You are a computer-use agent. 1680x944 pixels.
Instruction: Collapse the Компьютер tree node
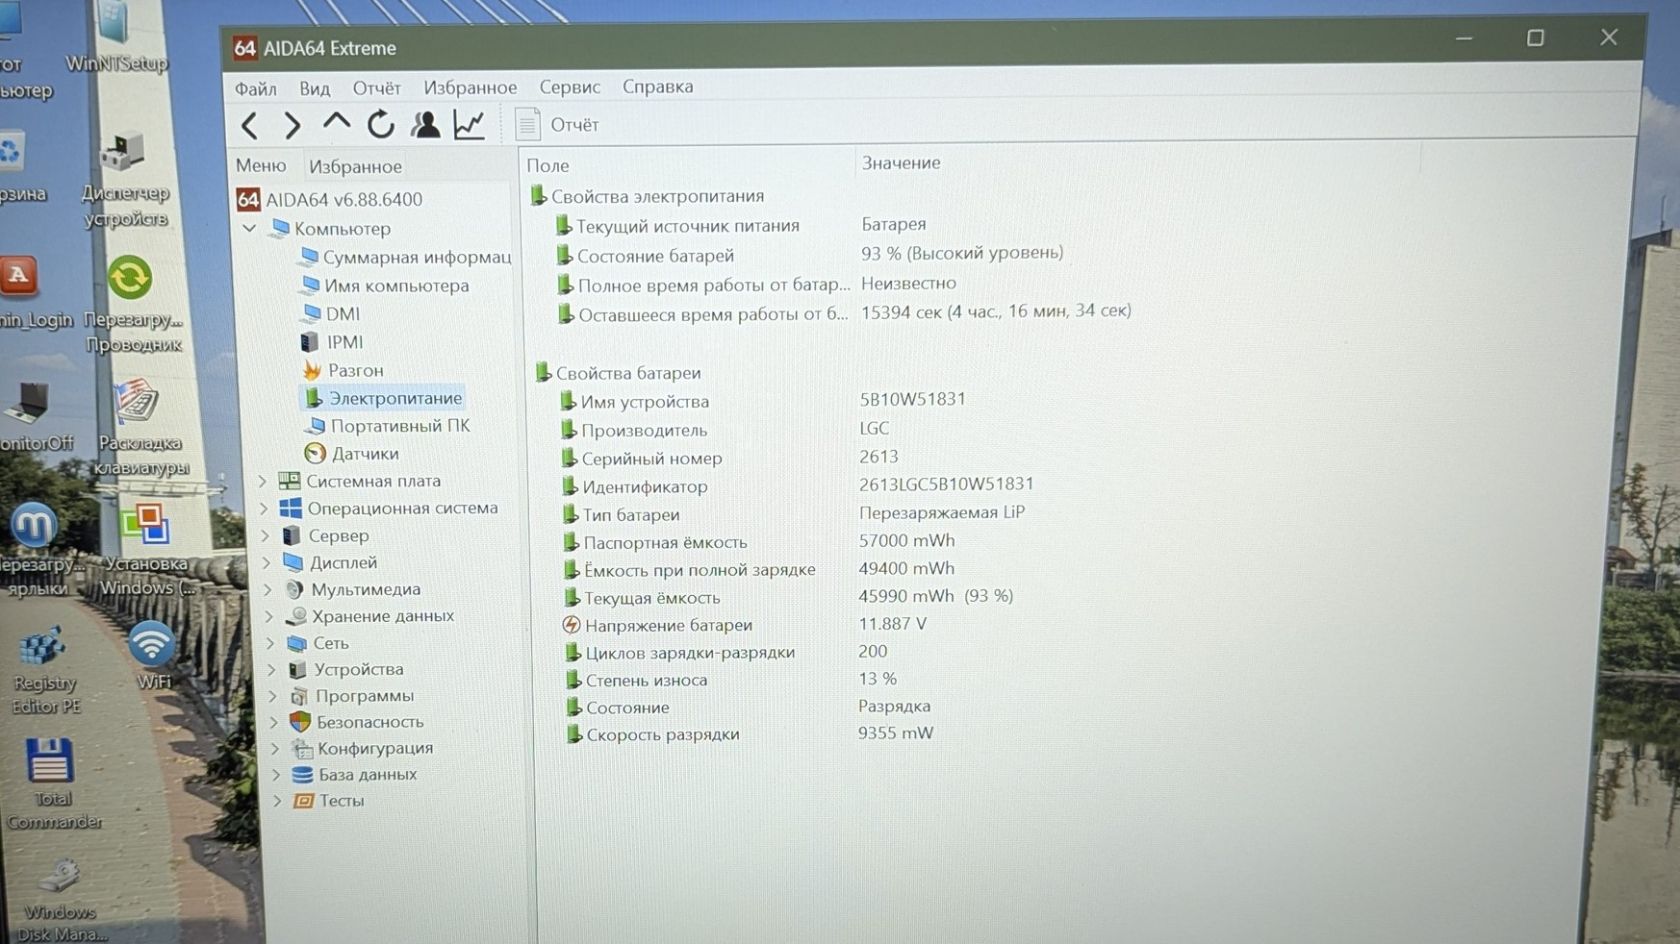pos(250,228)
